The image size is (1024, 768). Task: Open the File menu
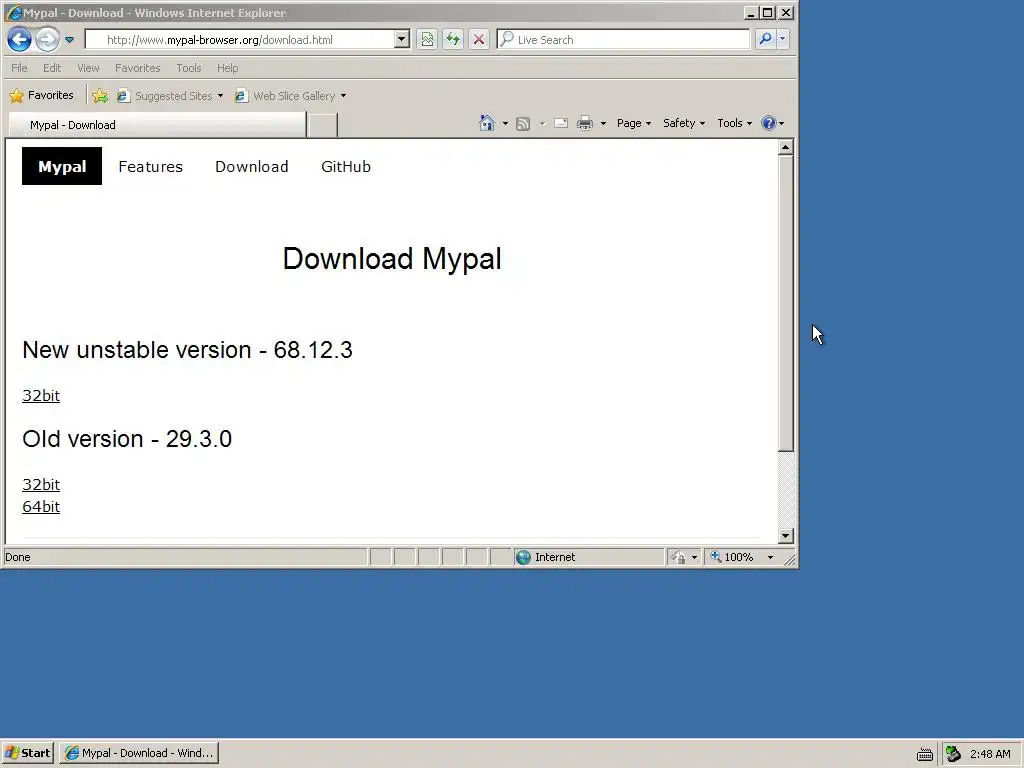click(19, 68)
